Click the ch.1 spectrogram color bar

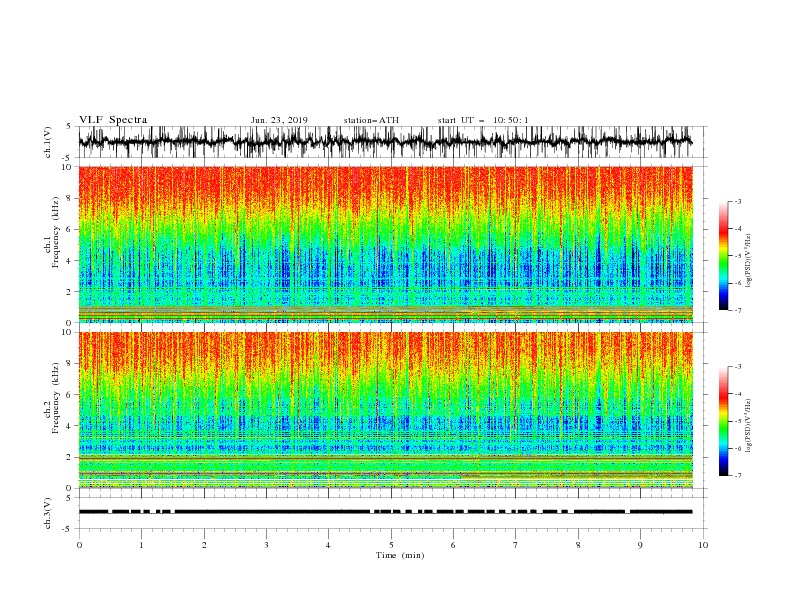[x=723, y=256]
